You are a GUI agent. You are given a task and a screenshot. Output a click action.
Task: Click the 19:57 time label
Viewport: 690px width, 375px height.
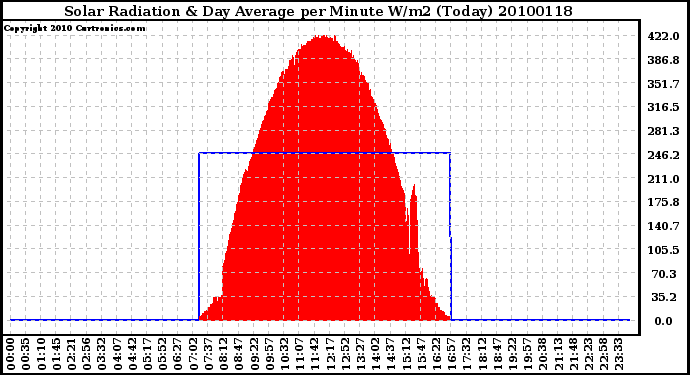click(x=527, y=354)
